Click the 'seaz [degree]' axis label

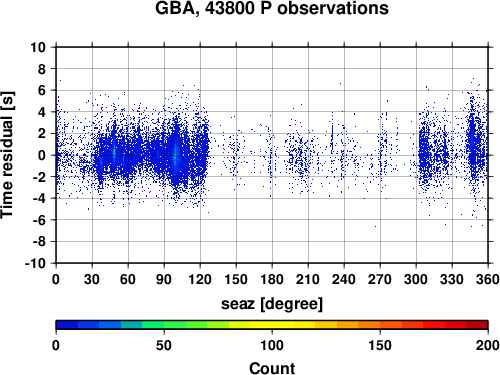(272, 304)
